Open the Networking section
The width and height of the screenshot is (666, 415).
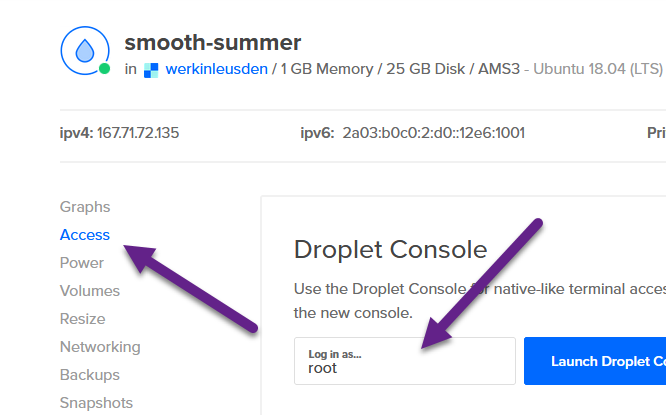coord(100,347)
